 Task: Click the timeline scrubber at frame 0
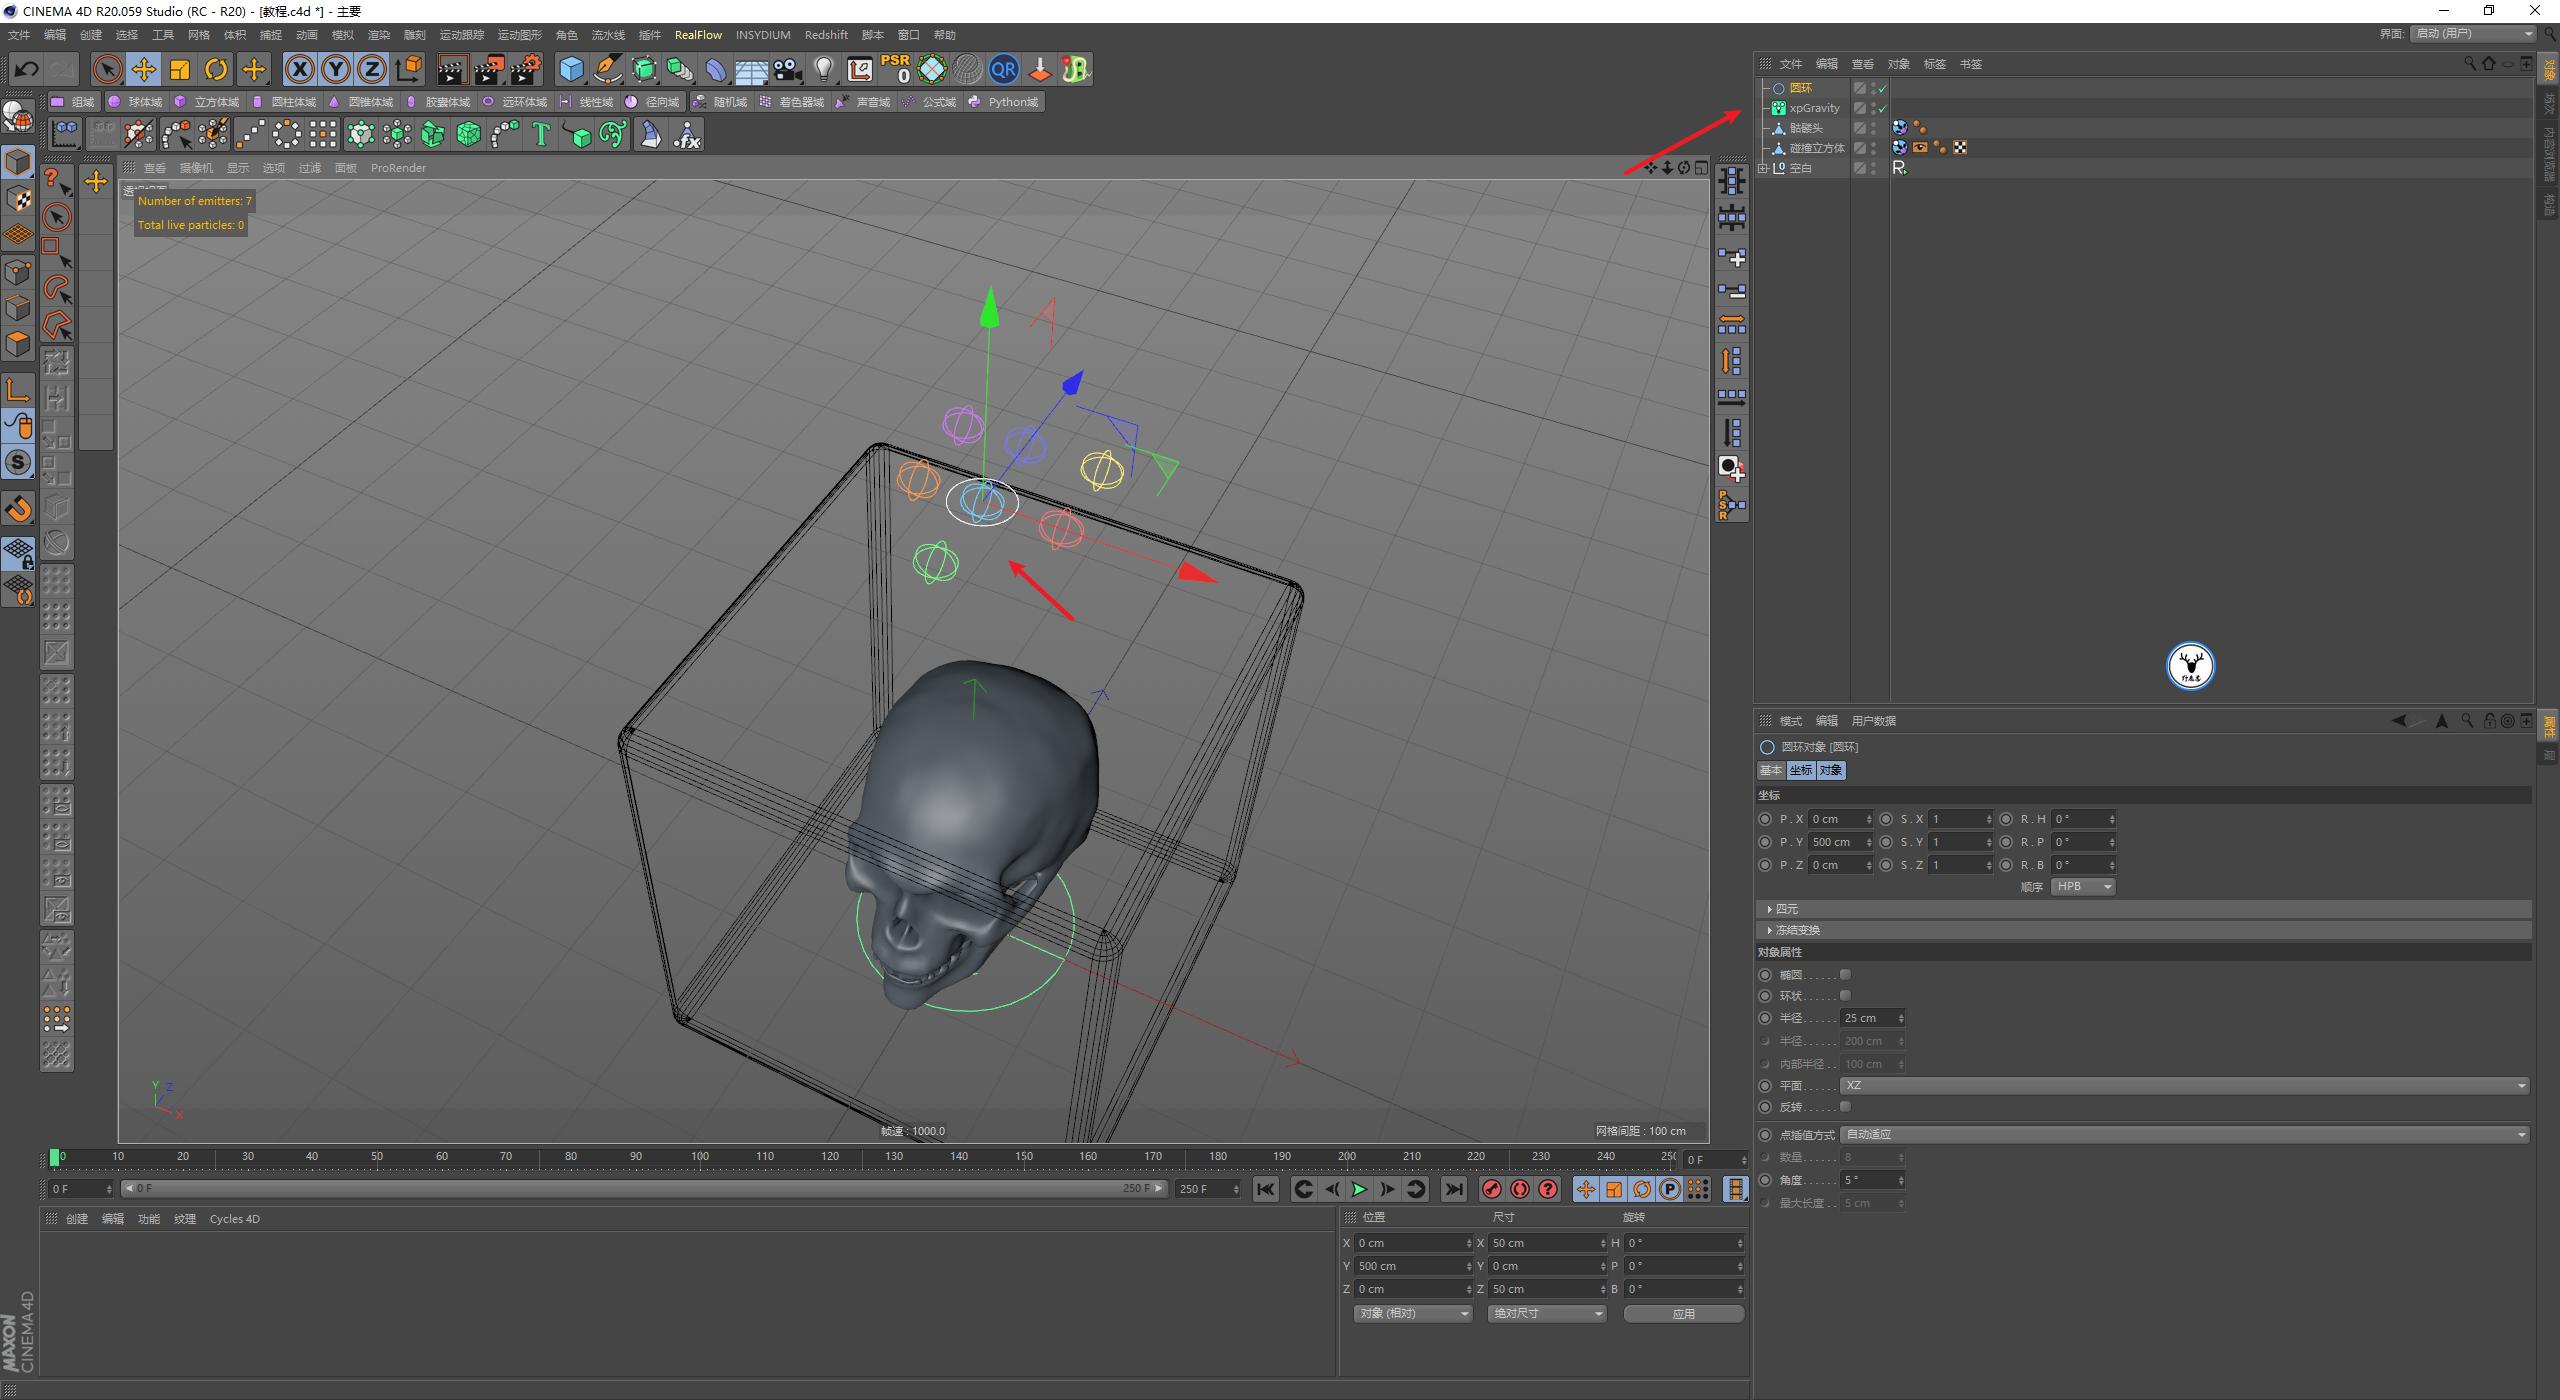(55, 1157)
